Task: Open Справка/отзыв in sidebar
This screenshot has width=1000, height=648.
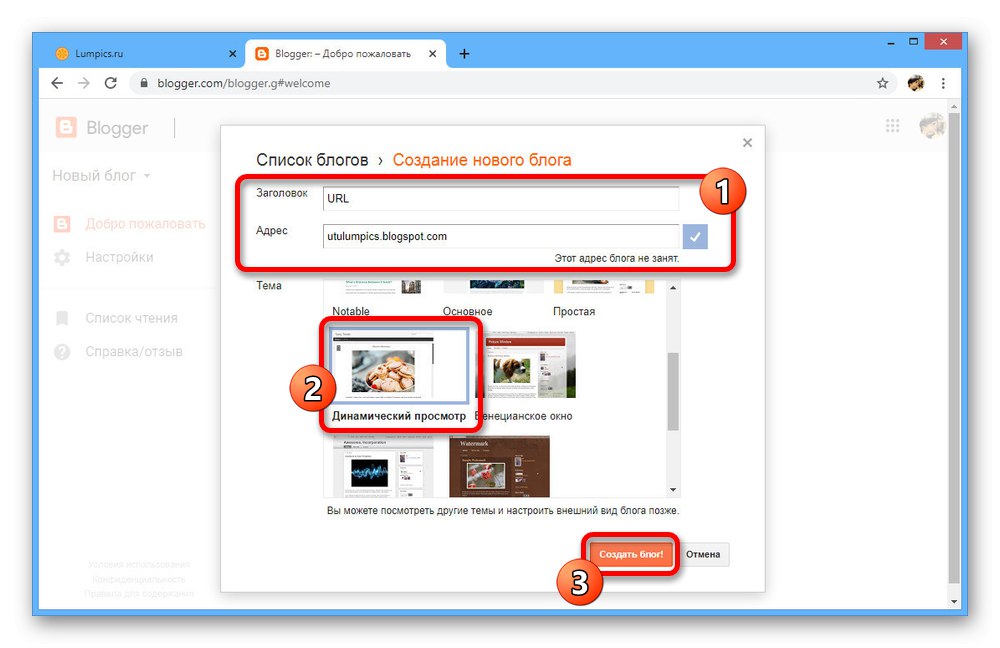Action: coord(134,351)
